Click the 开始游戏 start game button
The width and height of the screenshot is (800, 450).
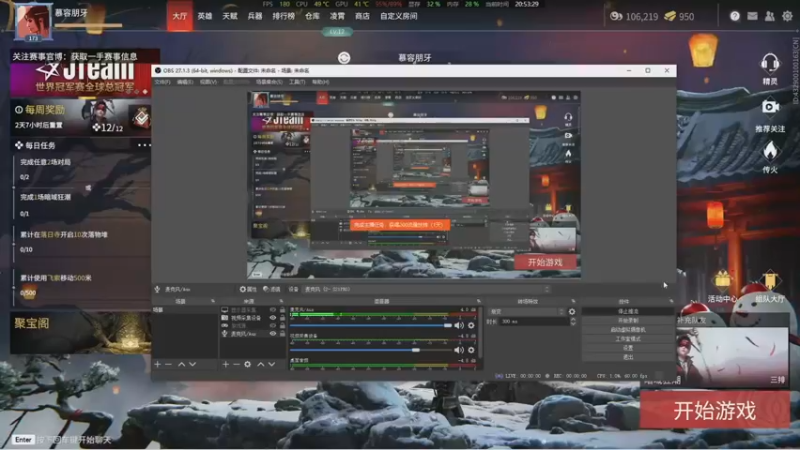714,410
